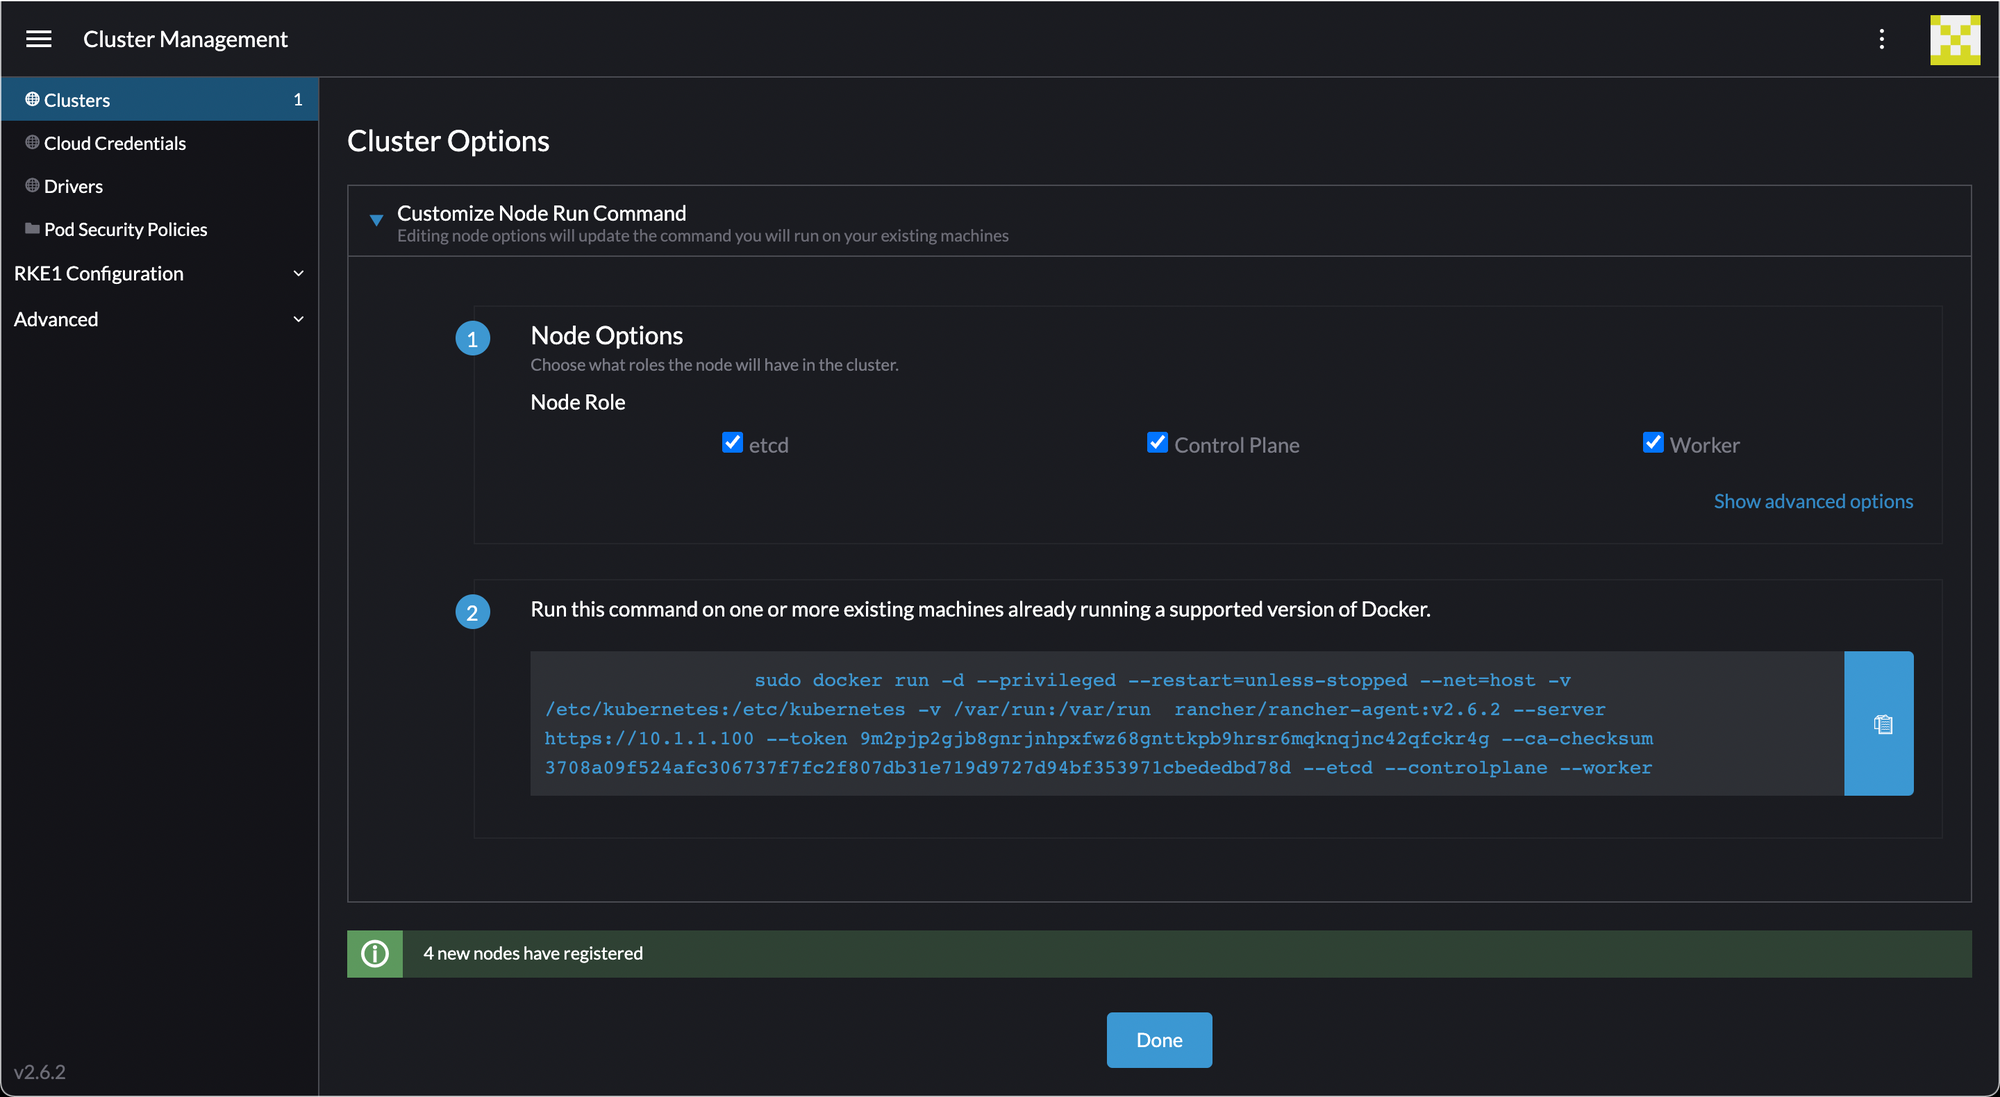Image resolution: width=2000 pixels, height=1097 pixels.
Task: Collapse the Customize Node Run Command panel
Action: (376, 220)
